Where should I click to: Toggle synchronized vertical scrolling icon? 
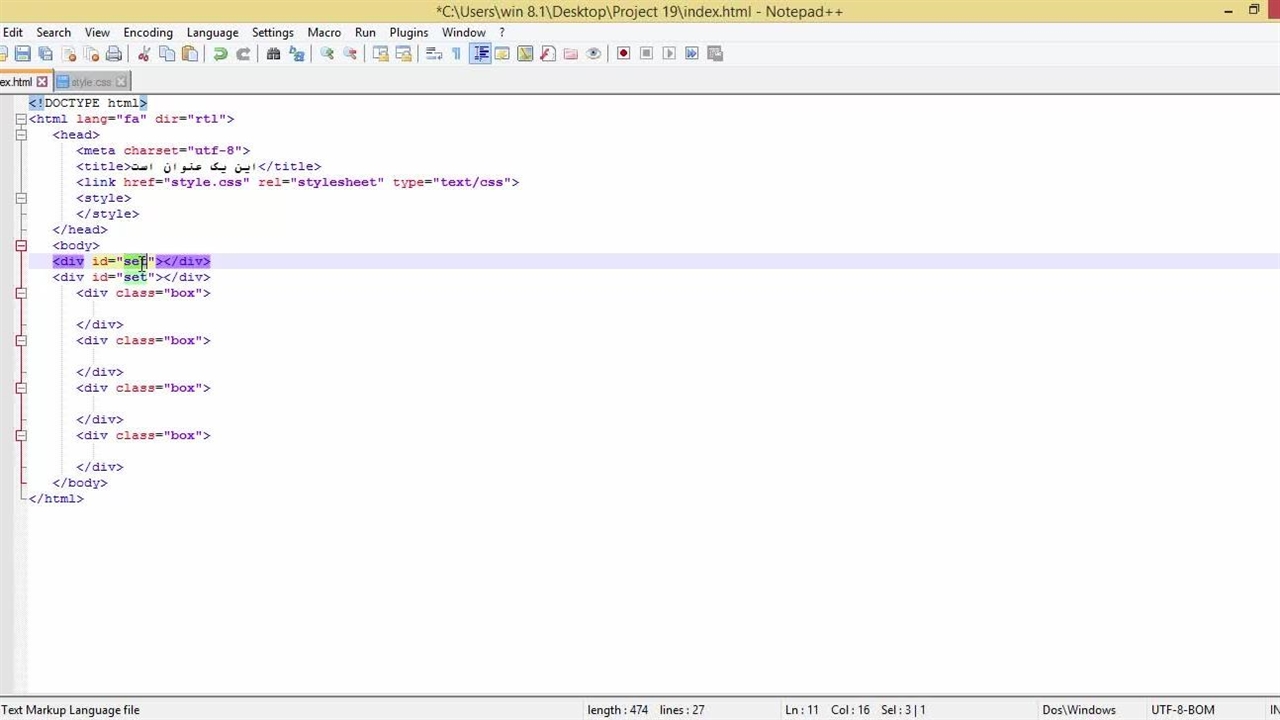(380, 54)
